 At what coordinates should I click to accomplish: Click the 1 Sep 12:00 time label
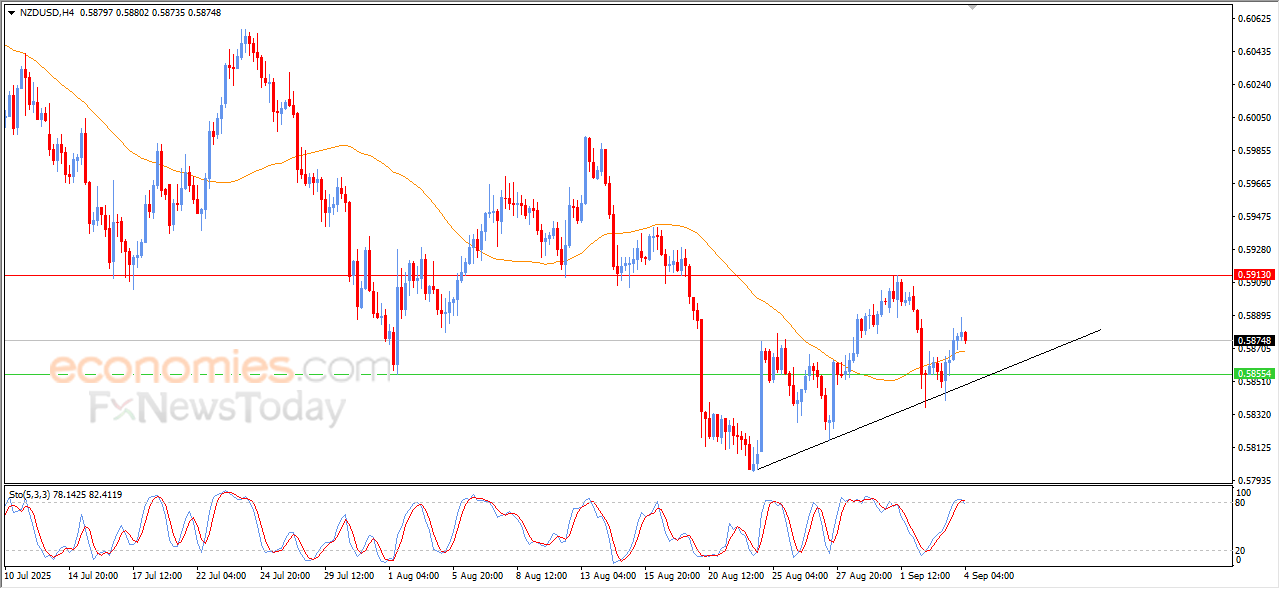click(x=925, y=576)
